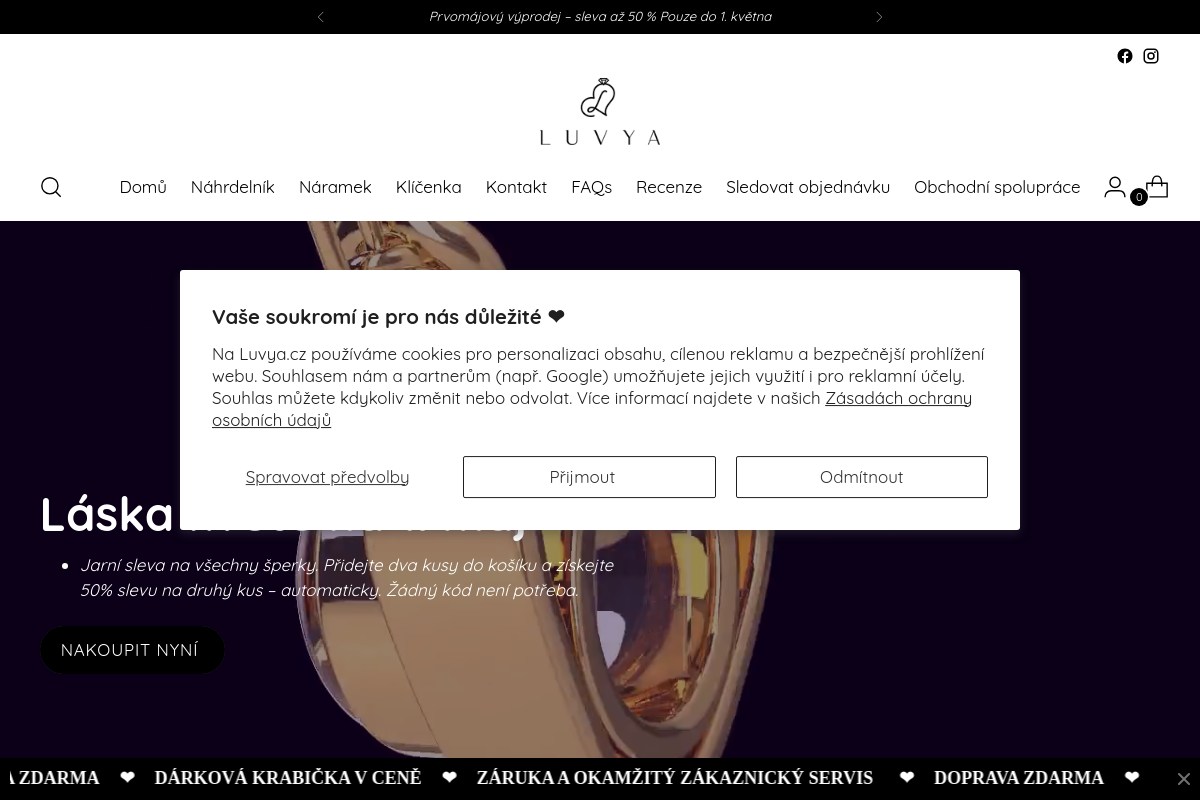Open Spravovat předvolby cookie settings
Screen dimensions: 1200x800
coord(327,477)
